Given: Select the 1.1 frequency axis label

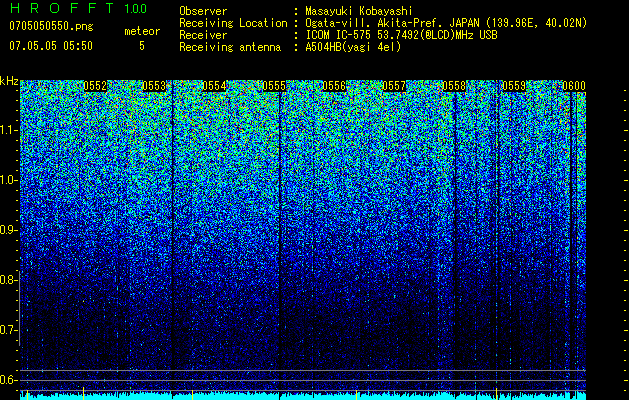Looking at the screenshot, I should tap(8, 130).
